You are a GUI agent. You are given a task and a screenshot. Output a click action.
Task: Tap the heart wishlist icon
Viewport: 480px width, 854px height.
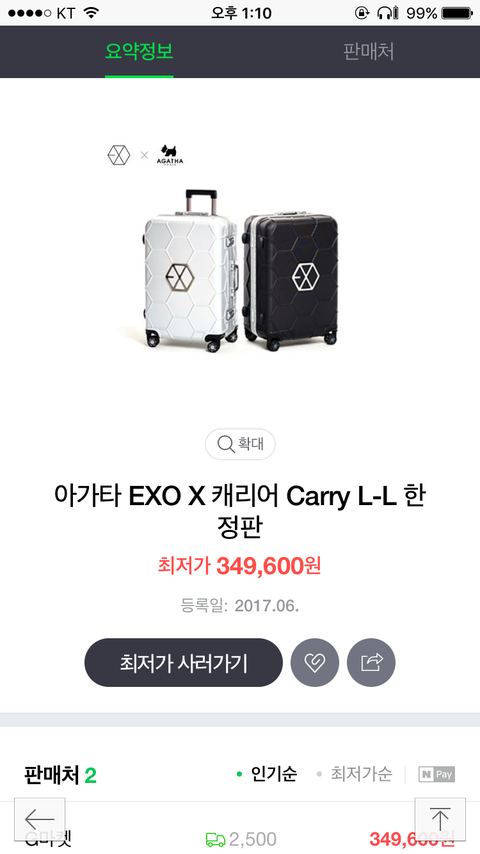click(x=314, y=662)
